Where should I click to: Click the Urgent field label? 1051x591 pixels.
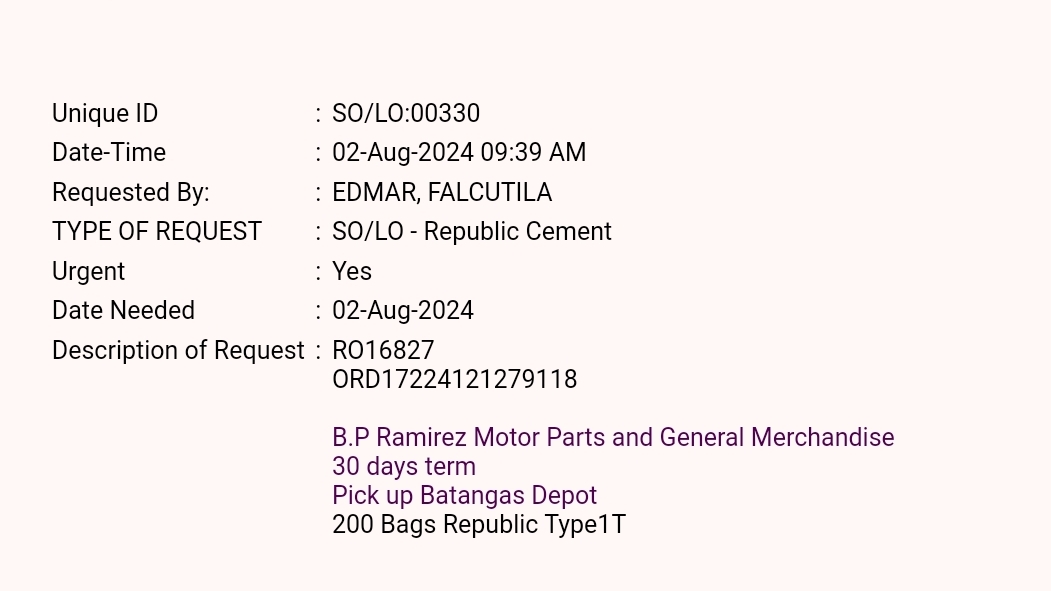click(89, 271)
